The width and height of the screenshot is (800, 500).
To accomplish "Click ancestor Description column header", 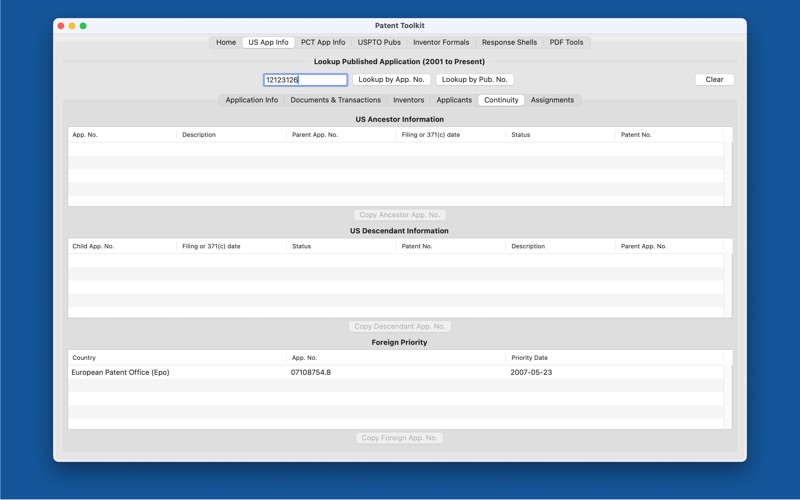I will pos(232,135).
